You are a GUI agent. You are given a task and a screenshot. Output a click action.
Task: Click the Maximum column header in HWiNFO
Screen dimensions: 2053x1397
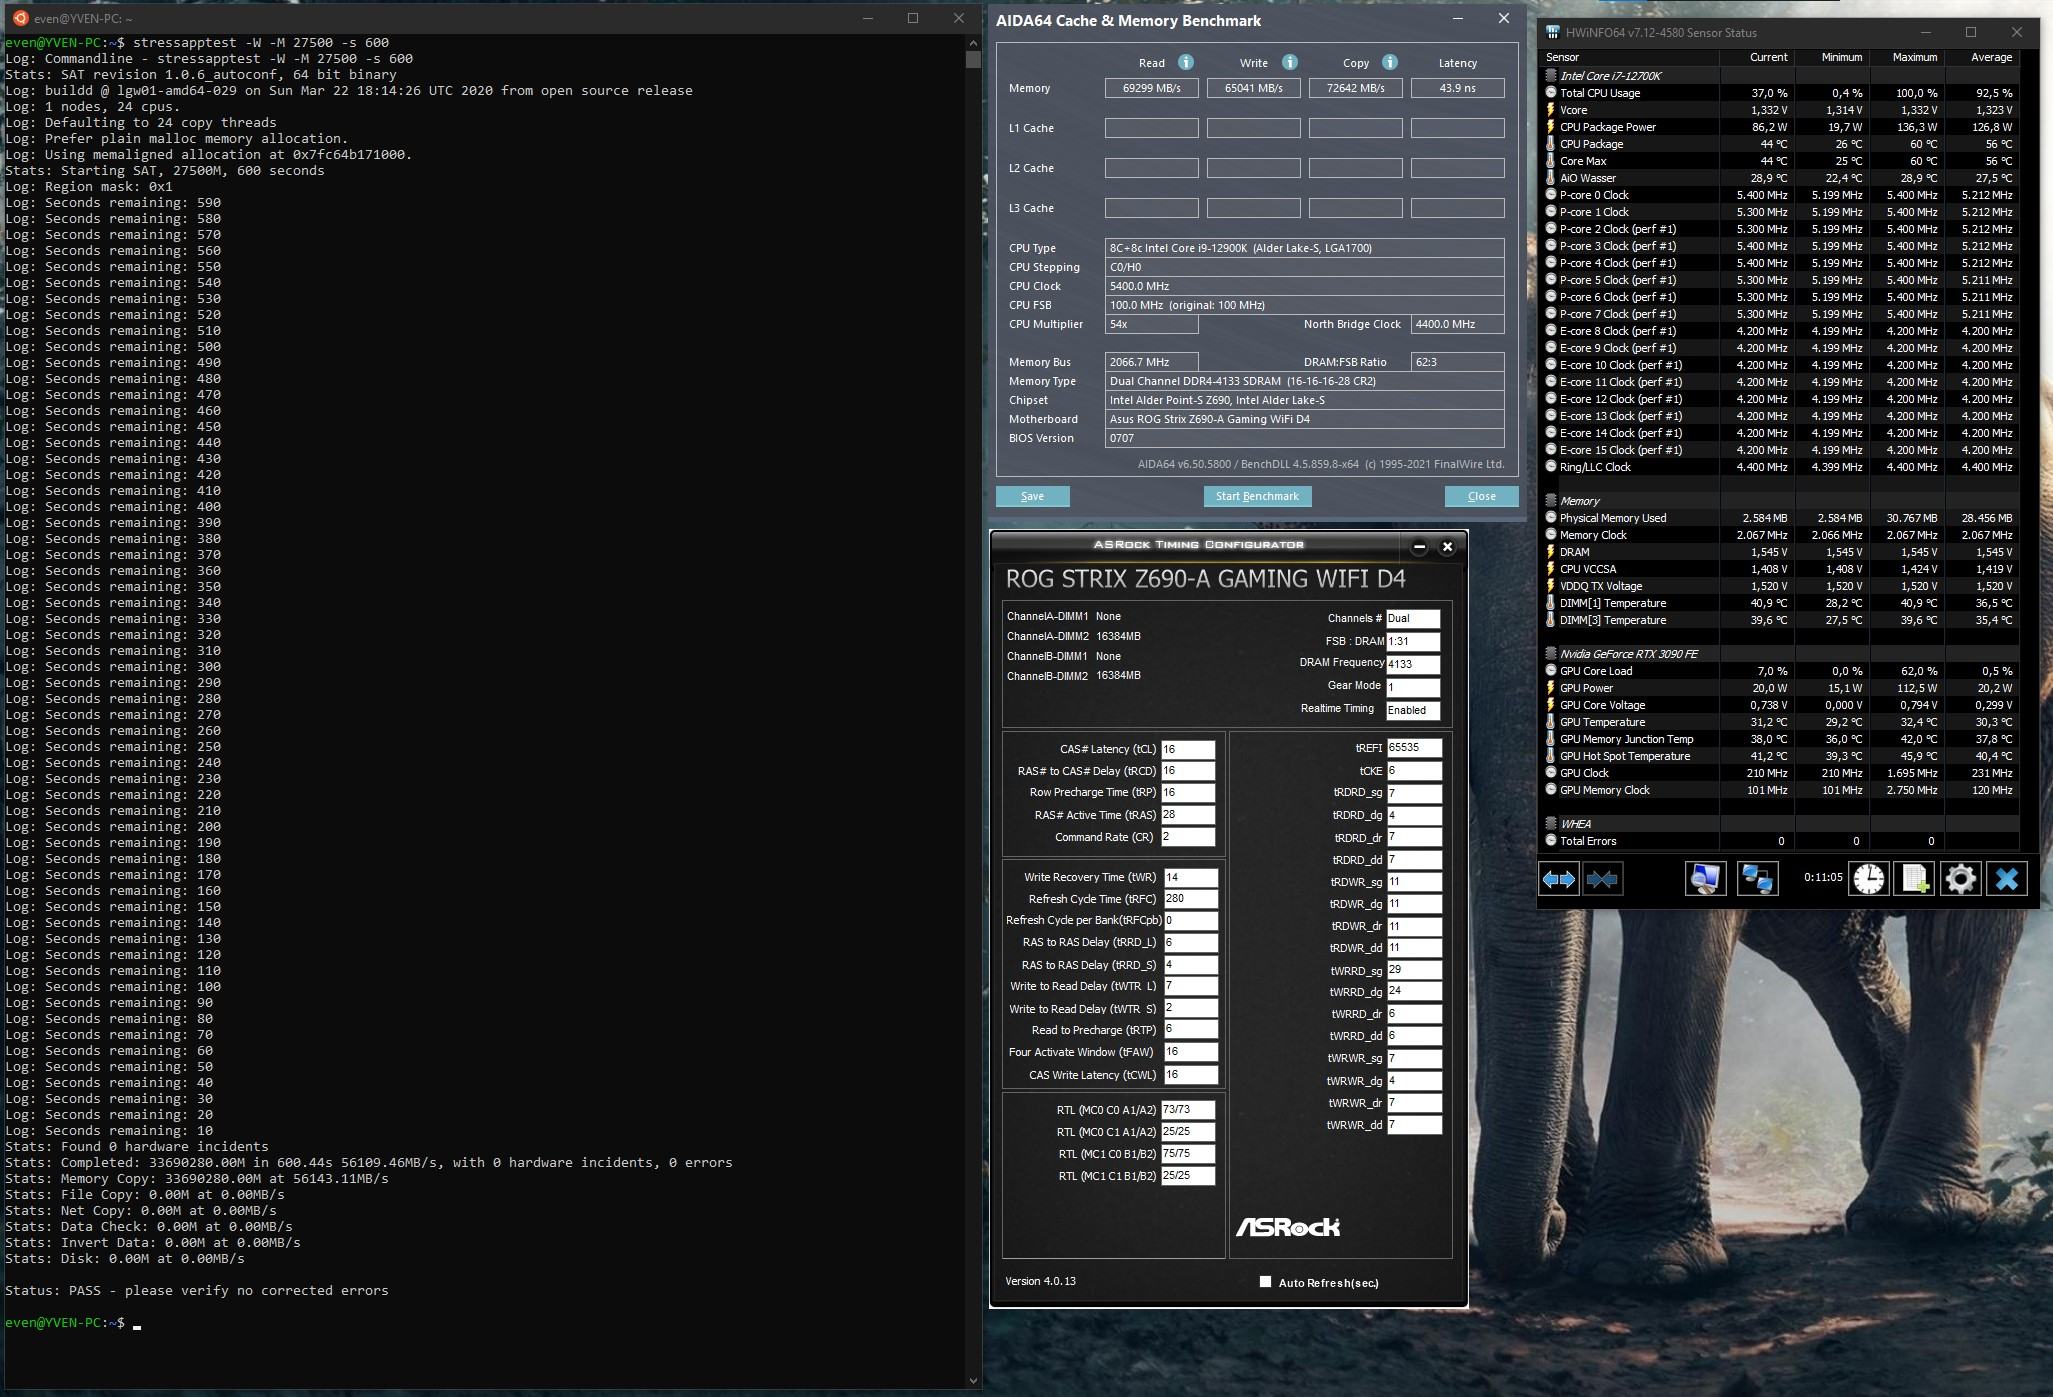tap(1914, 58)
